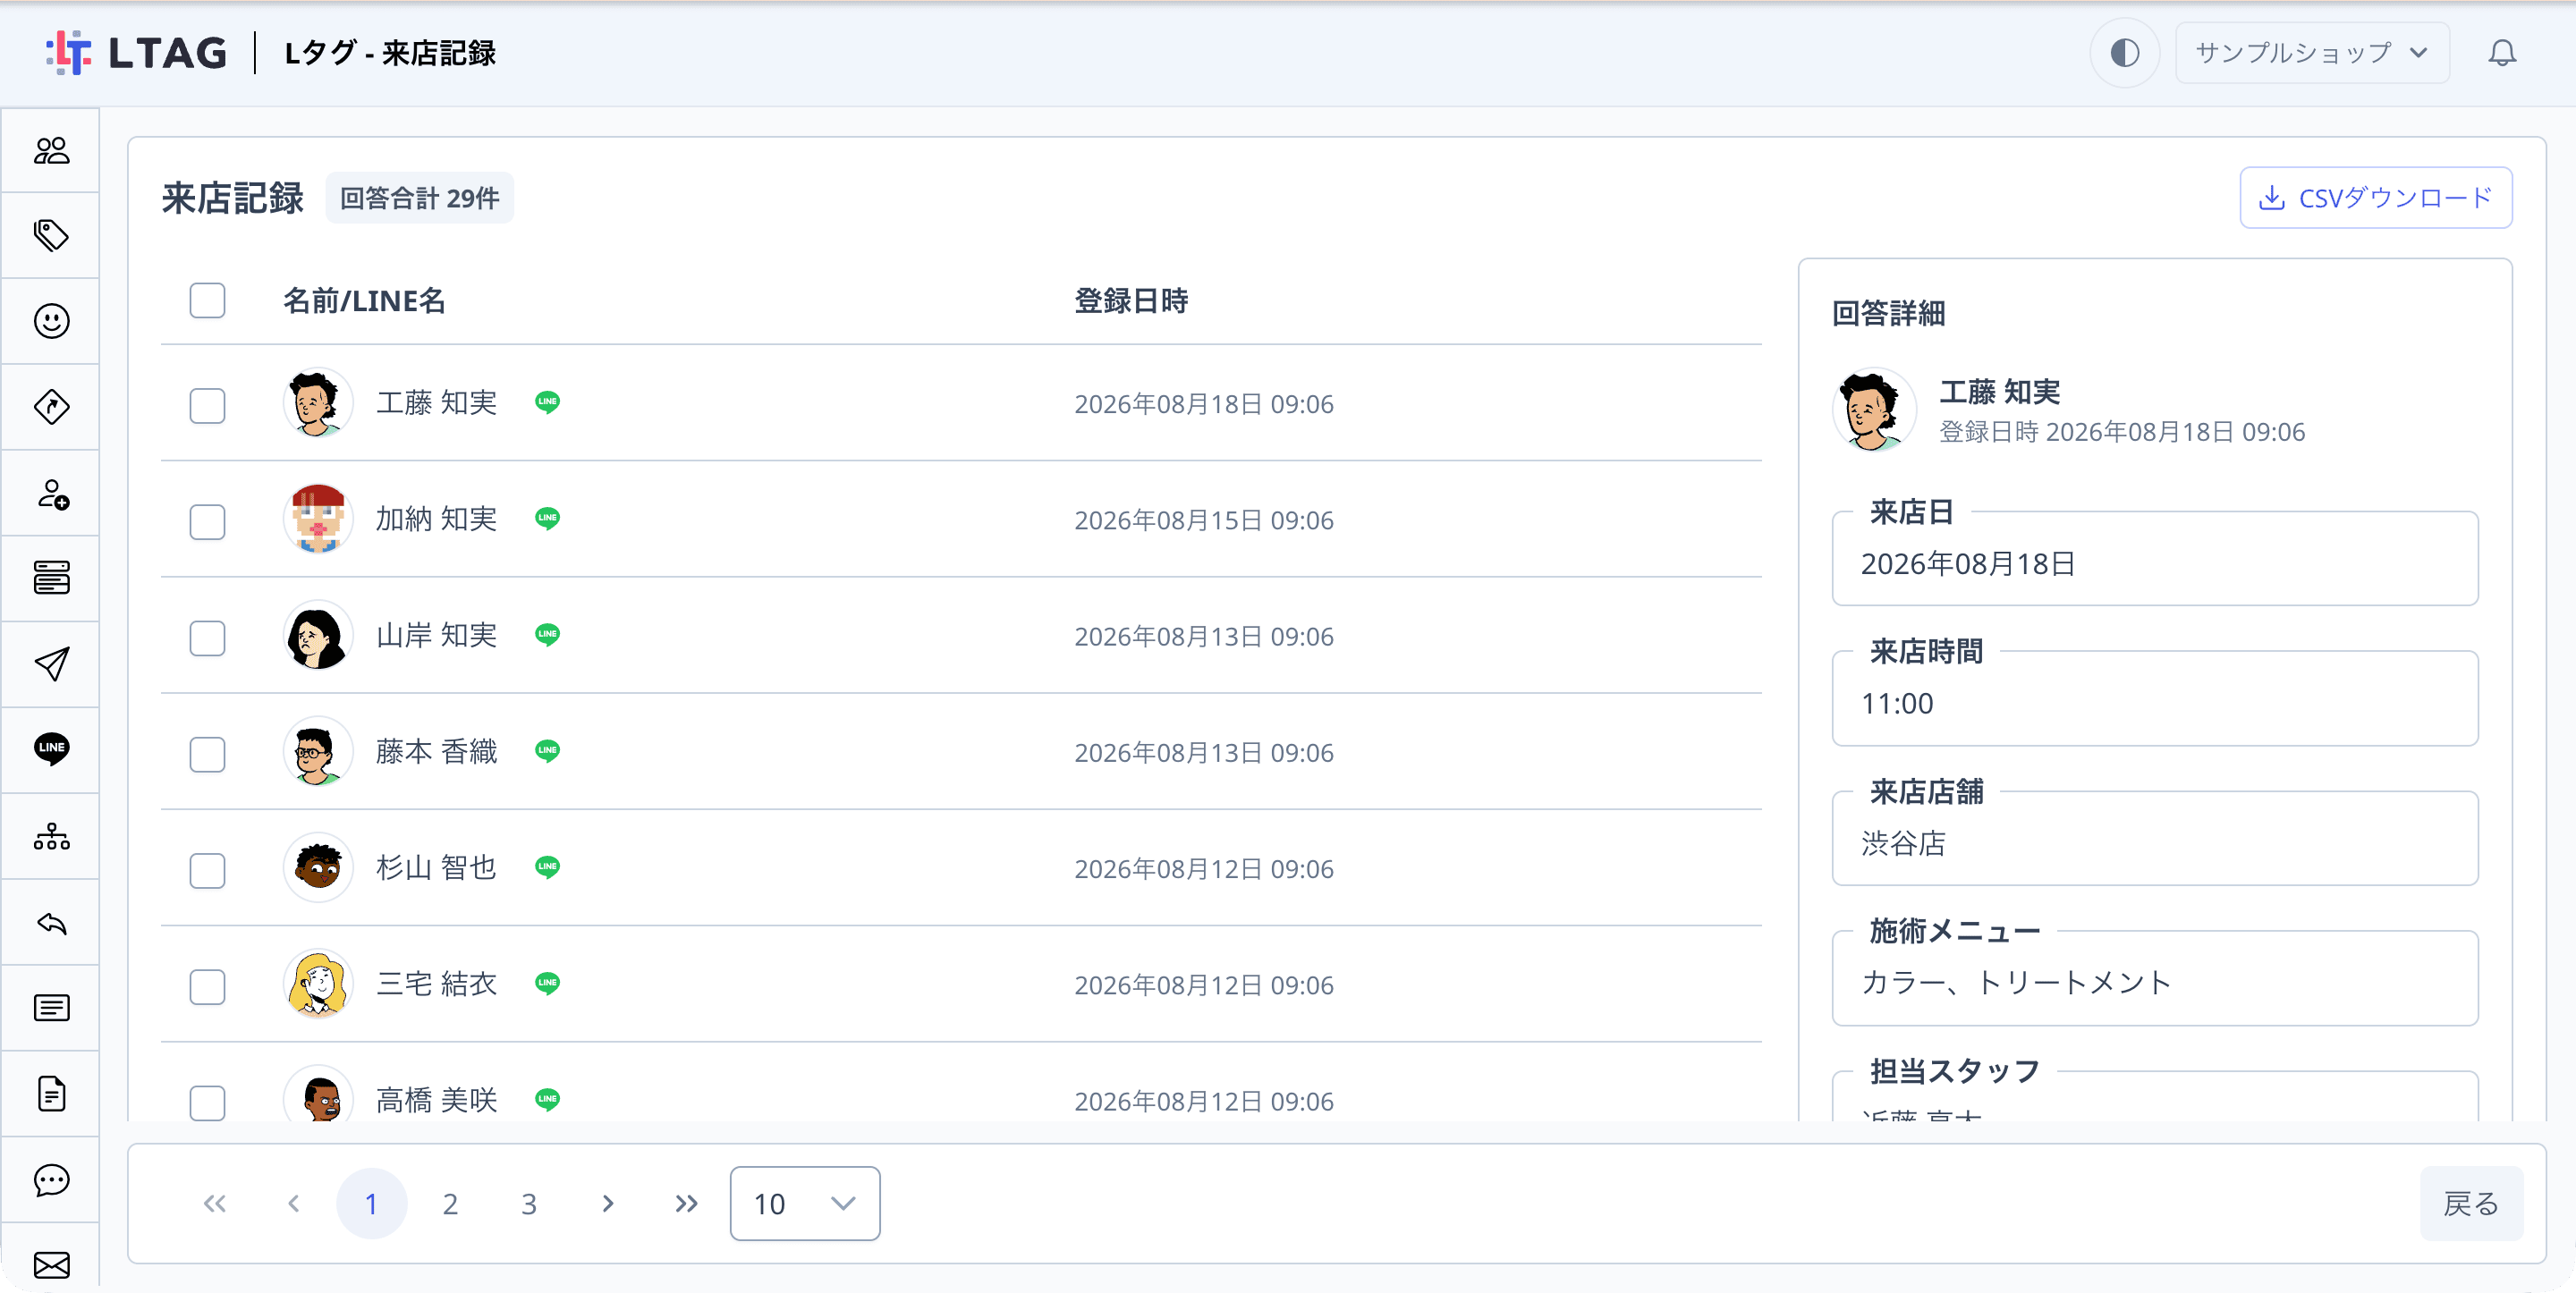Click 施術メニュー field カラー、トリートメント

click(2154, 978)
